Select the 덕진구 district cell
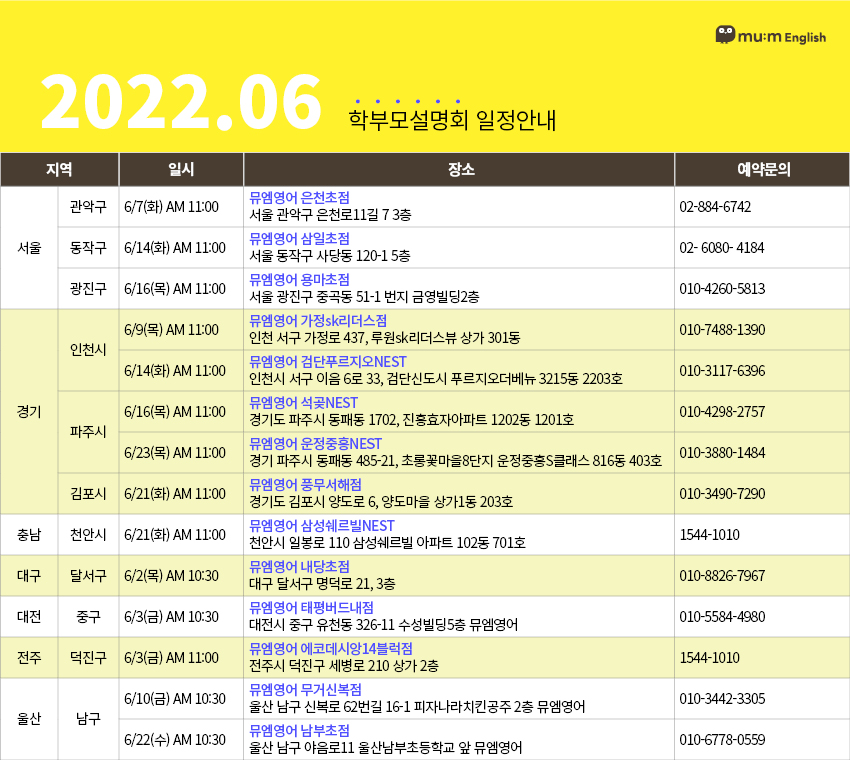 coord(88,658)
